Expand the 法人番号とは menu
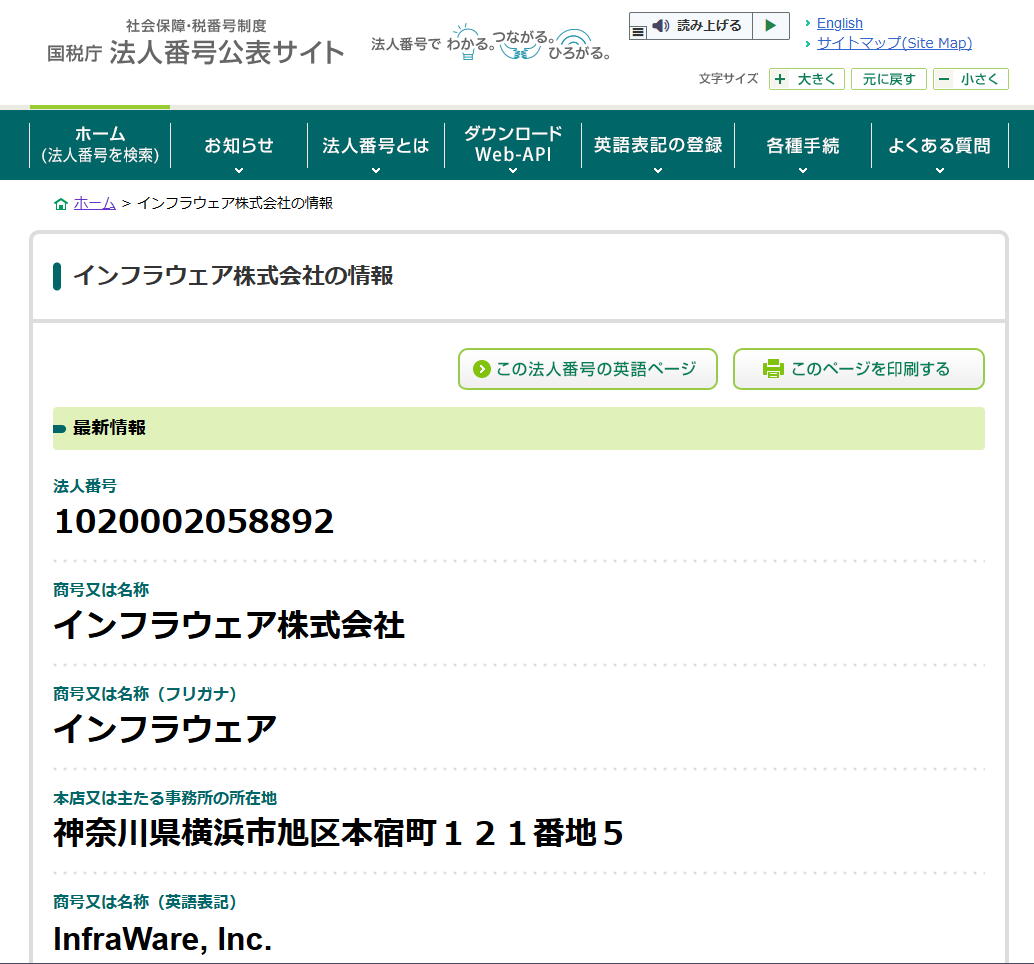The image size is (1034, 964). (376, 146)
